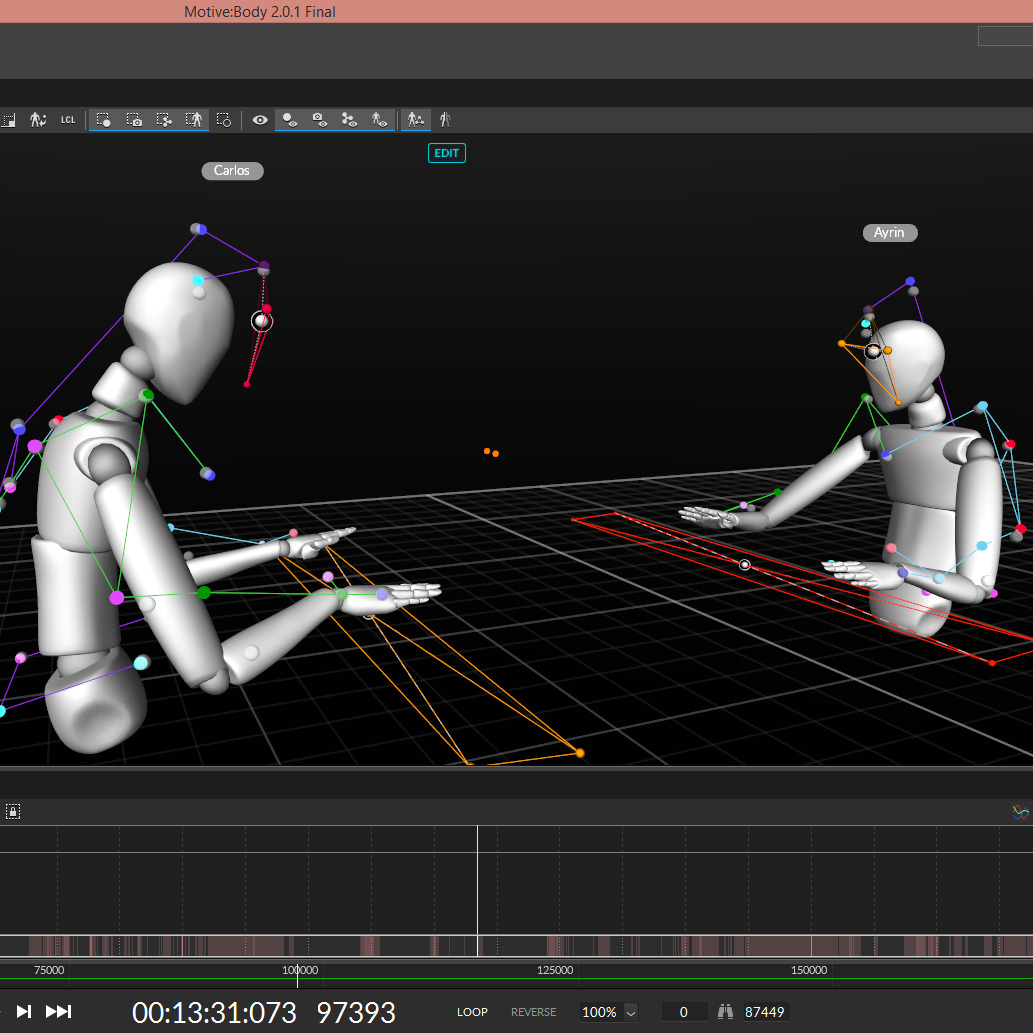
Task: Skip to the last frame
Action: click(x=59, y=1012)
